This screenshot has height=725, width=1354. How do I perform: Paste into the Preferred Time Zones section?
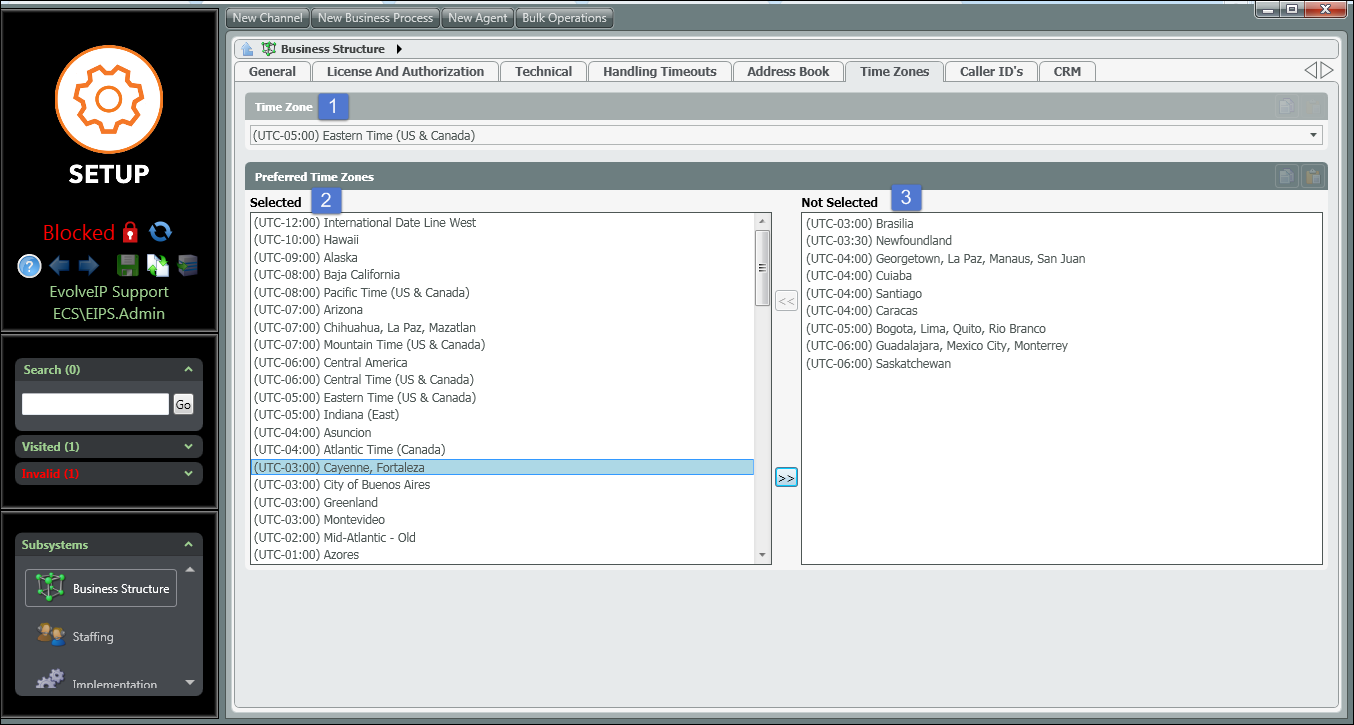tap(1312, 177)
